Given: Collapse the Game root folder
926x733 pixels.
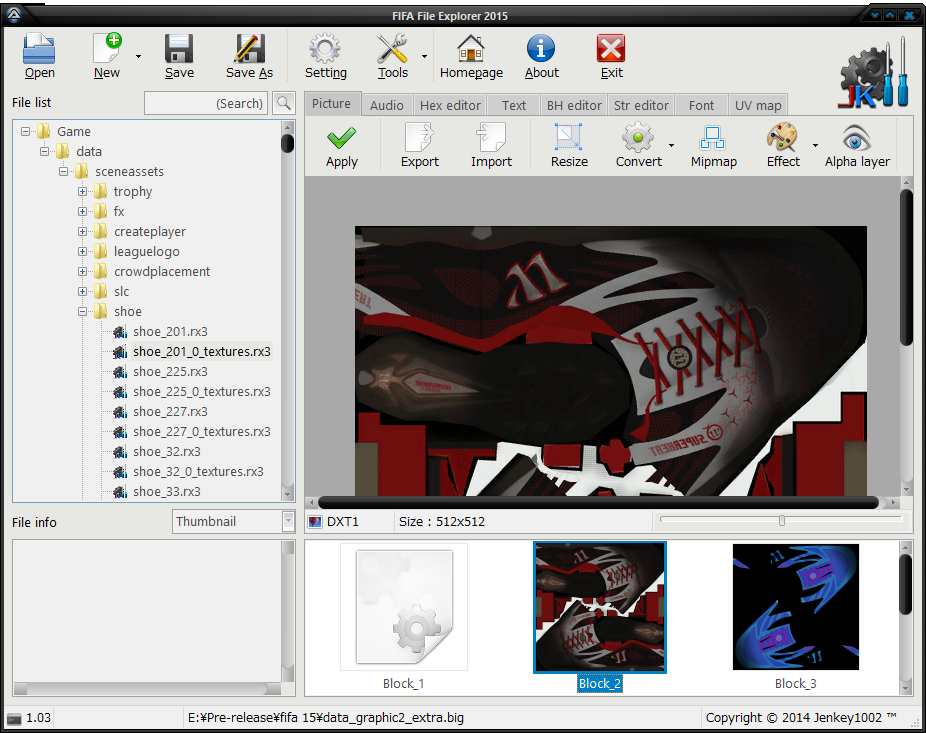Looking at the screenshot, I should tap(25, 131).
